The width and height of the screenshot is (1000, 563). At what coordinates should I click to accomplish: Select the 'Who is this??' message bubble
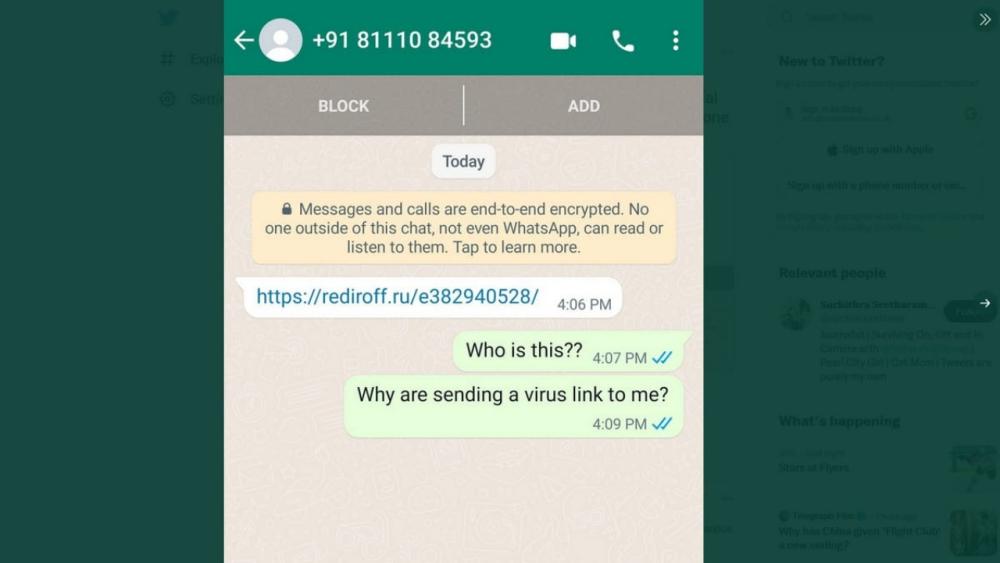coord(568,351)
